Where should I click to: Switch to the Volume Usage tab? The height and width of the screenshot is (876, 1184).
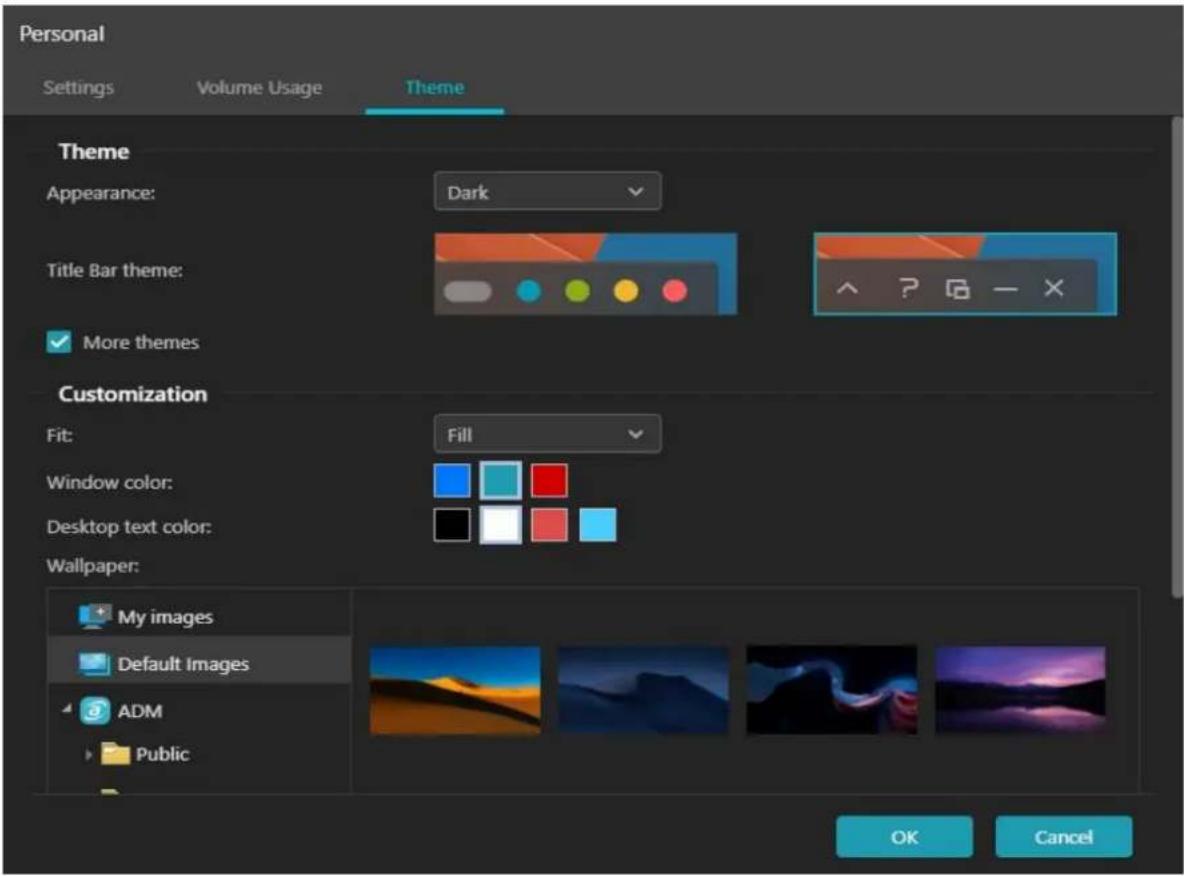pos(259,88)
